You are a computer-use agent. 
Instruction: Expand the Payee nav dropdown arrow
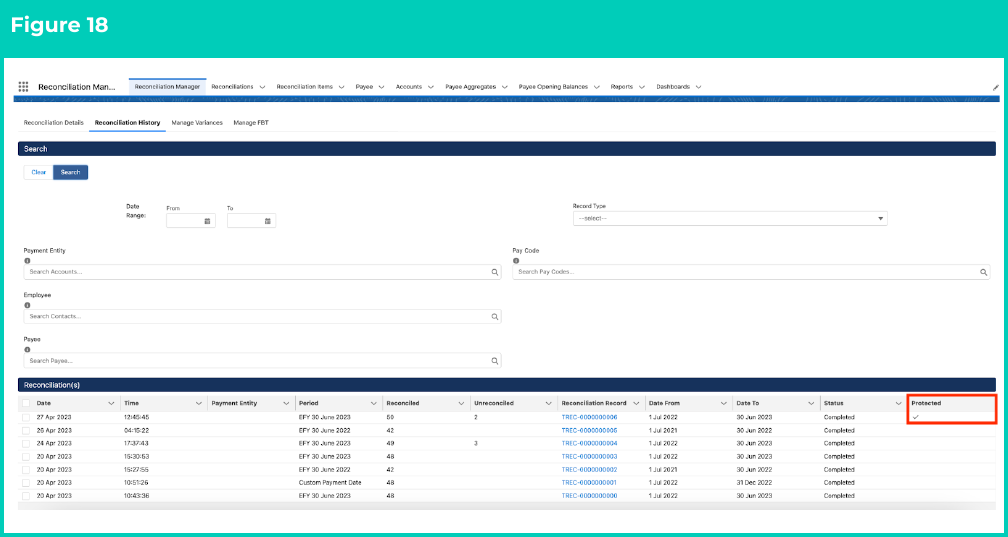(381, 87)
